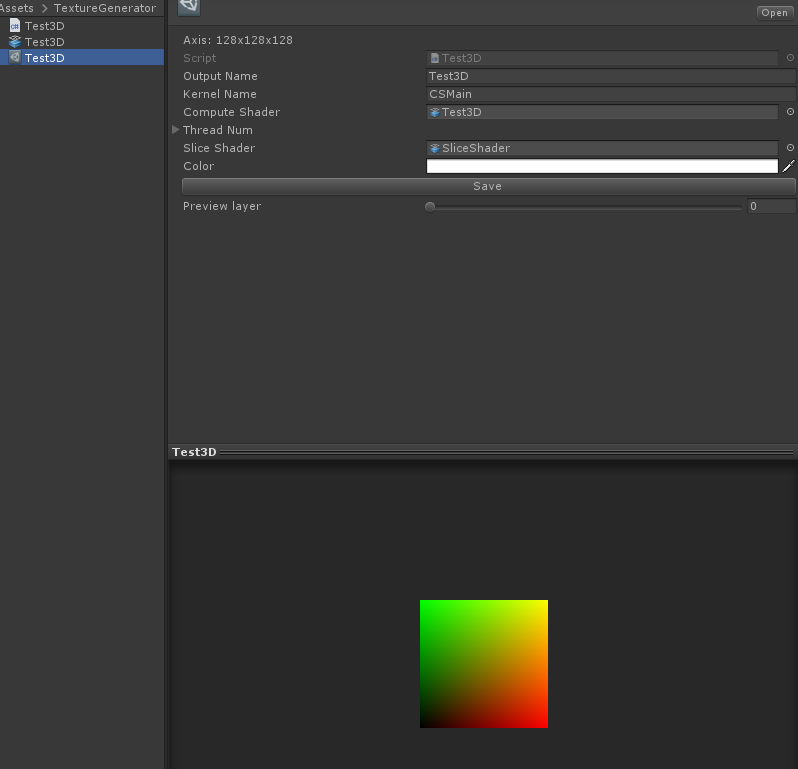Select the C# script Test3D file icon
The height and width of the screenshot is (769, 798).
point(15,25)
